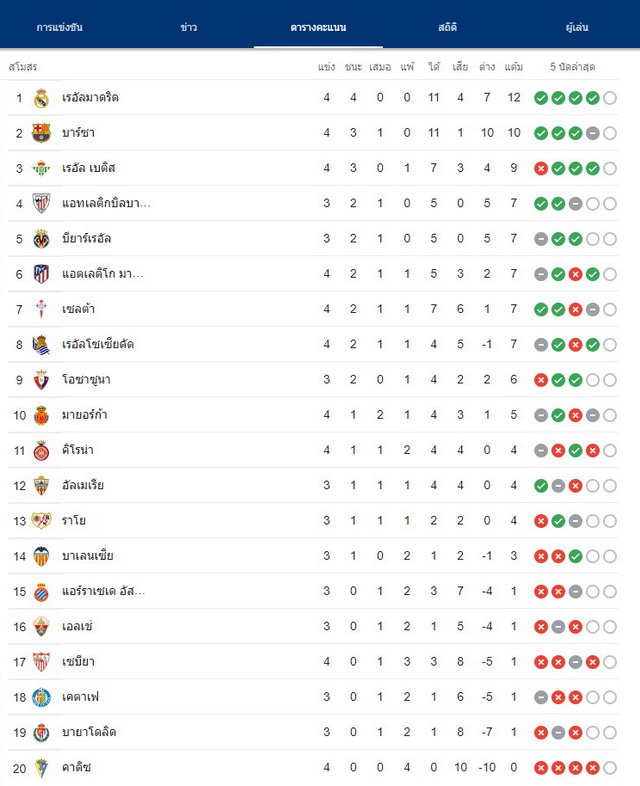Open team name บาร์ซา

point(78,133)
